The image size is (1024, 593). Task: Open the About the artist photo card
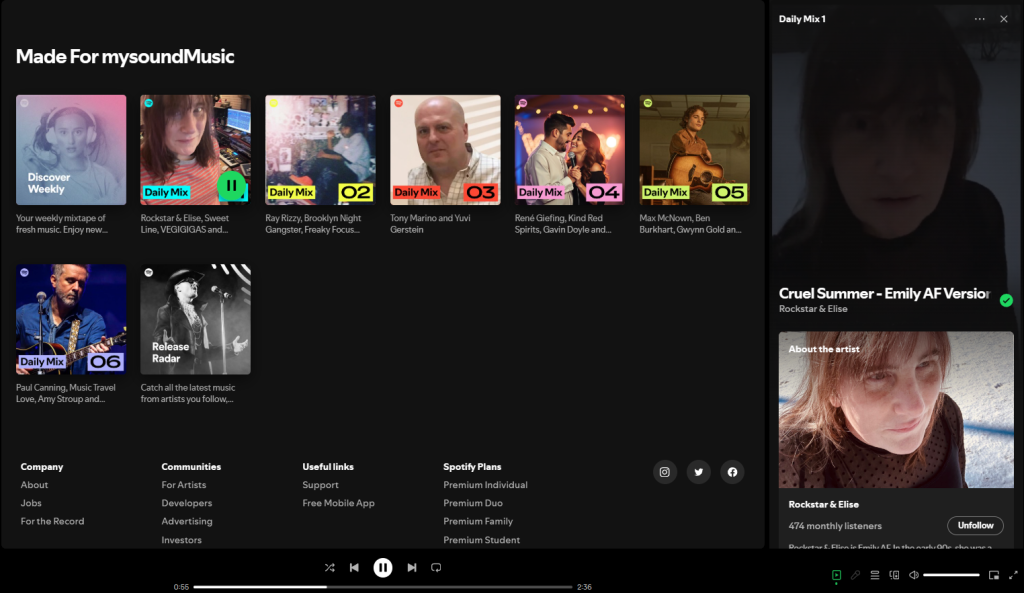click(x=896, y=409)
